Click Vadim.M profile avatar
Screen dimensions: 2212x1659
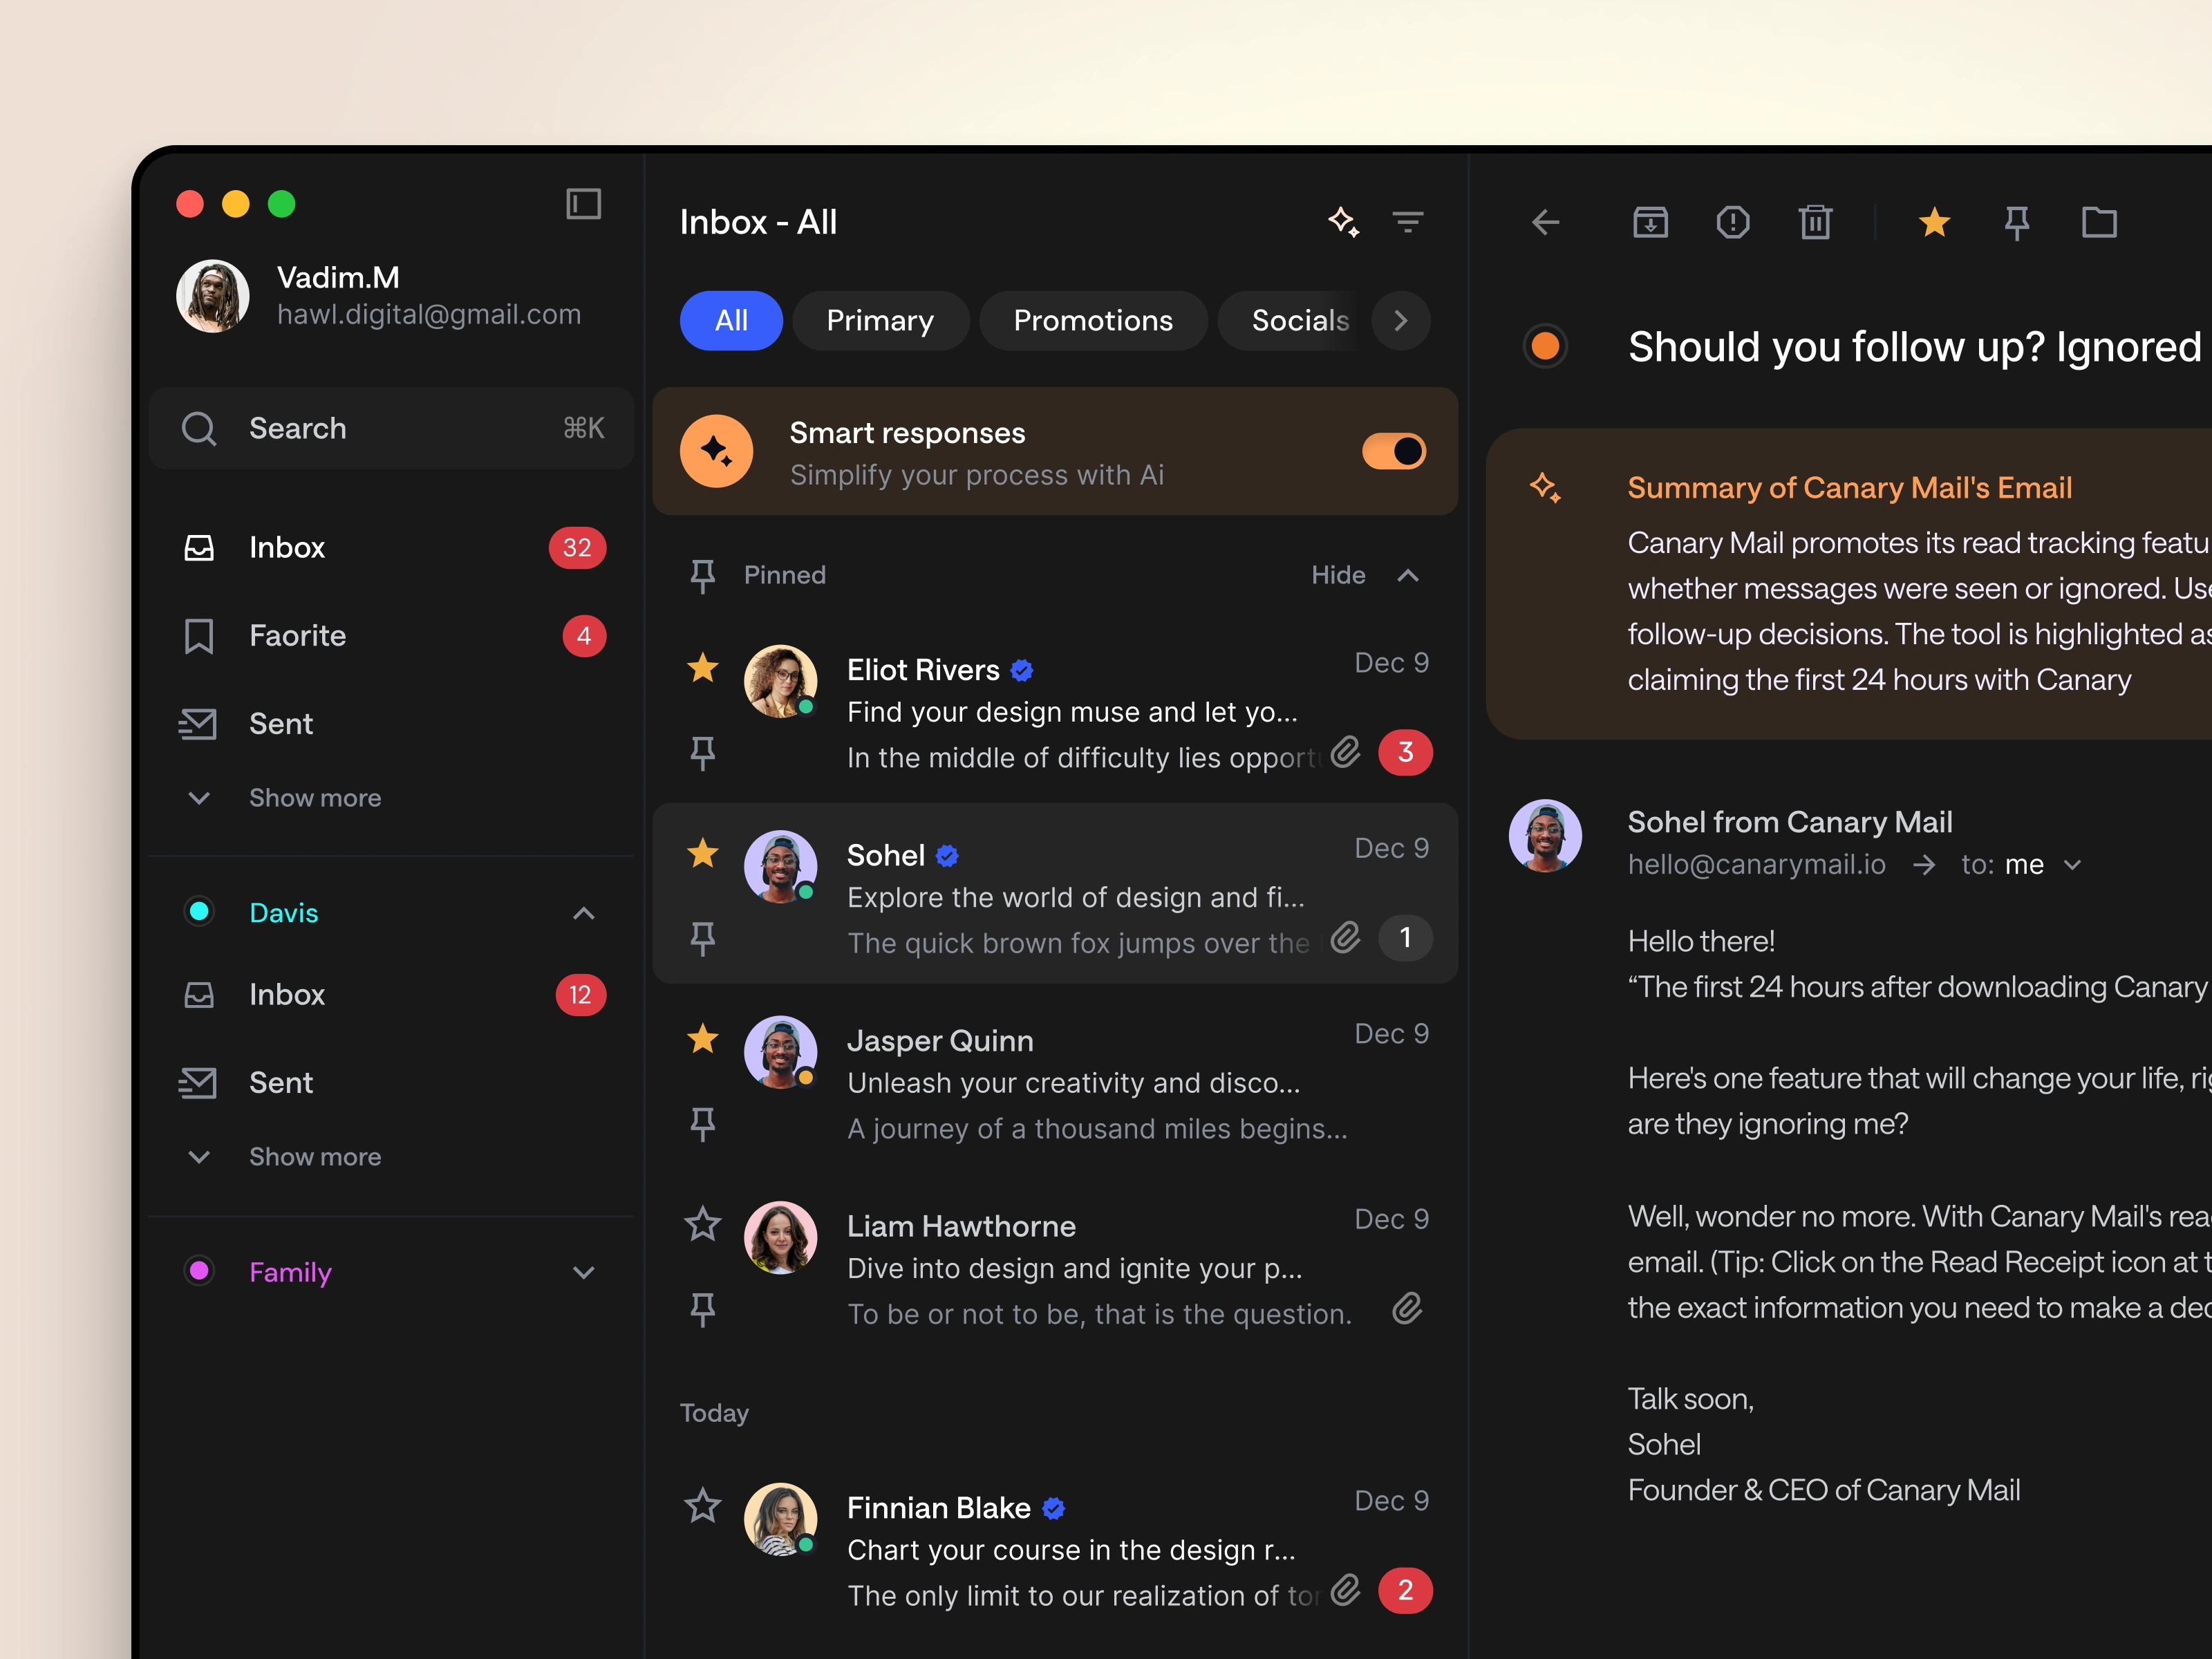click(x=213, y=296)
